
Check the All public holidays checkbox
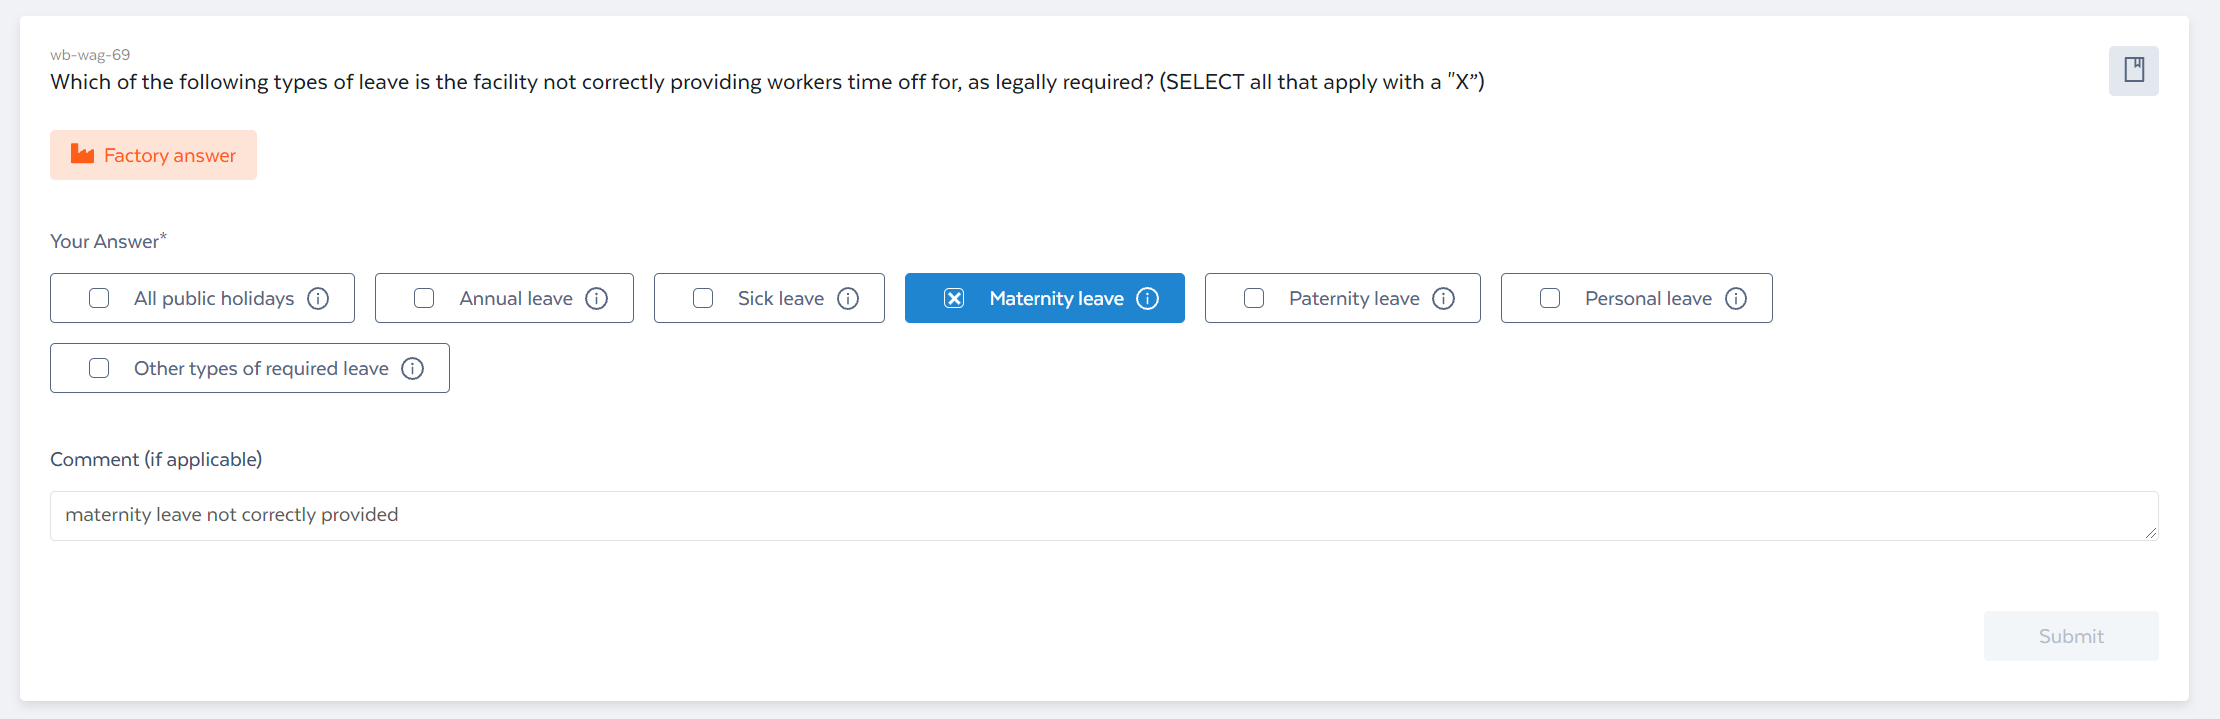(x=99, y=298)
